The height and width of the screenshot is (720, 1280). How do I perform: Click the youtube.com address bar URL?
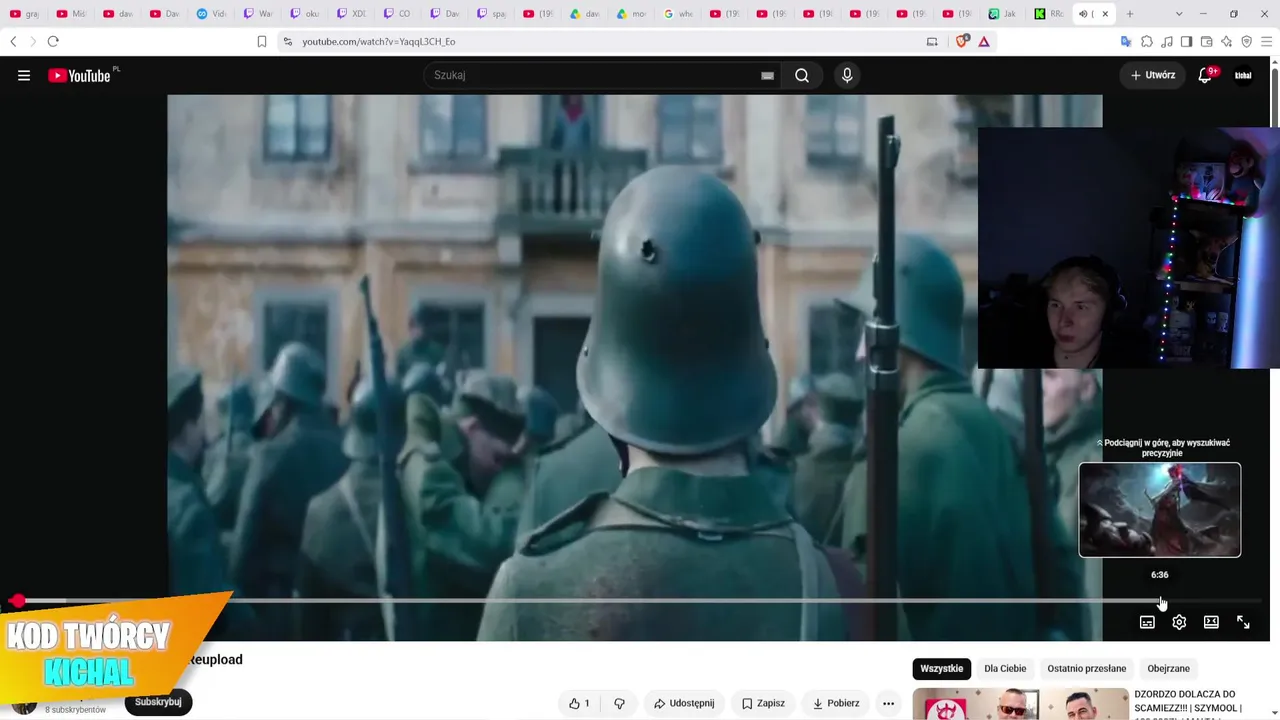pos(379,41)
